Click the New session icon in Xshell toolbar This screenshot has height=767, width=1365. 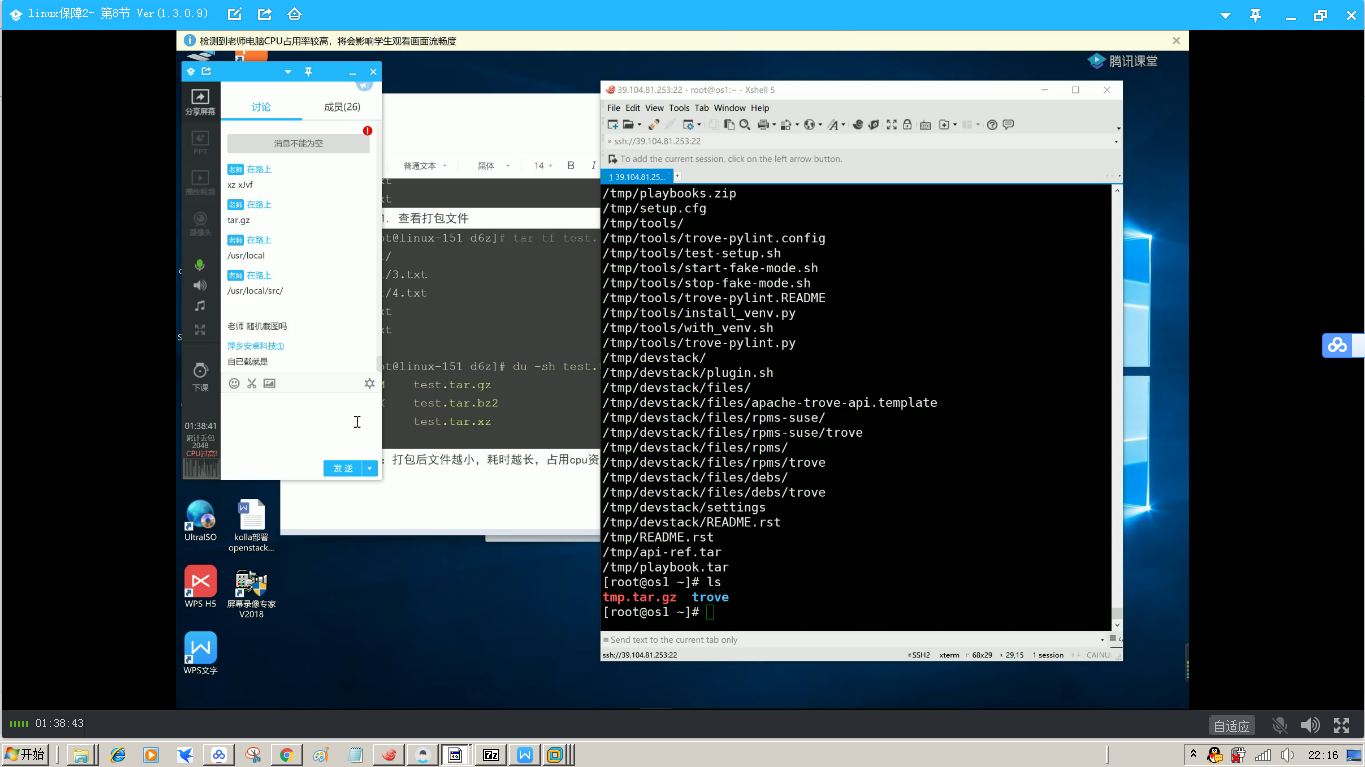point(612,125)
